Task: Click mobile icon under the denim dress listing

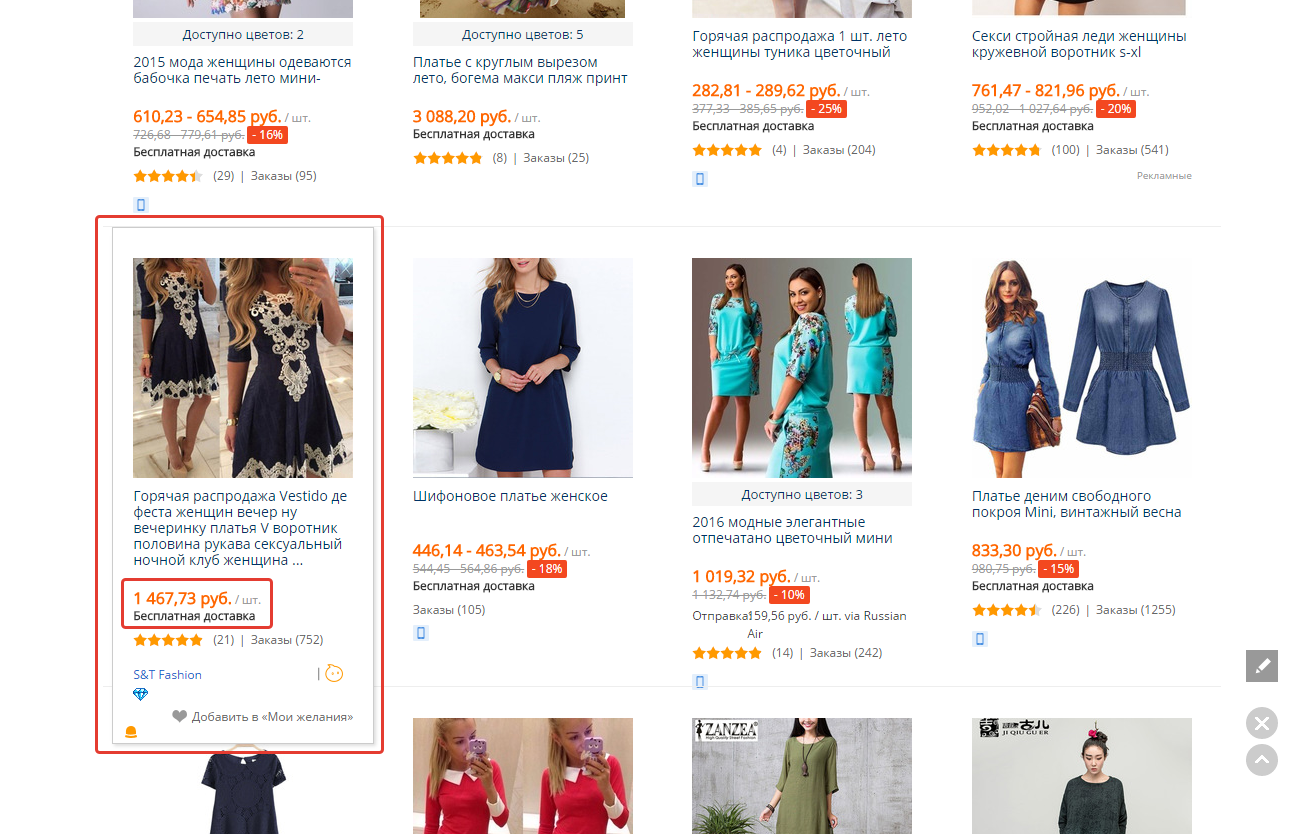Action: point(980,639)
